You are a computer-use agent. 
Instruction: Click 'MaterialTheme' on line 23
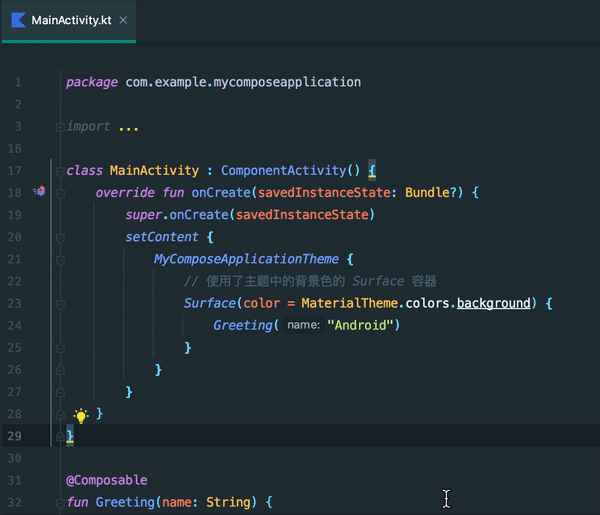click(x=349, y=303)
